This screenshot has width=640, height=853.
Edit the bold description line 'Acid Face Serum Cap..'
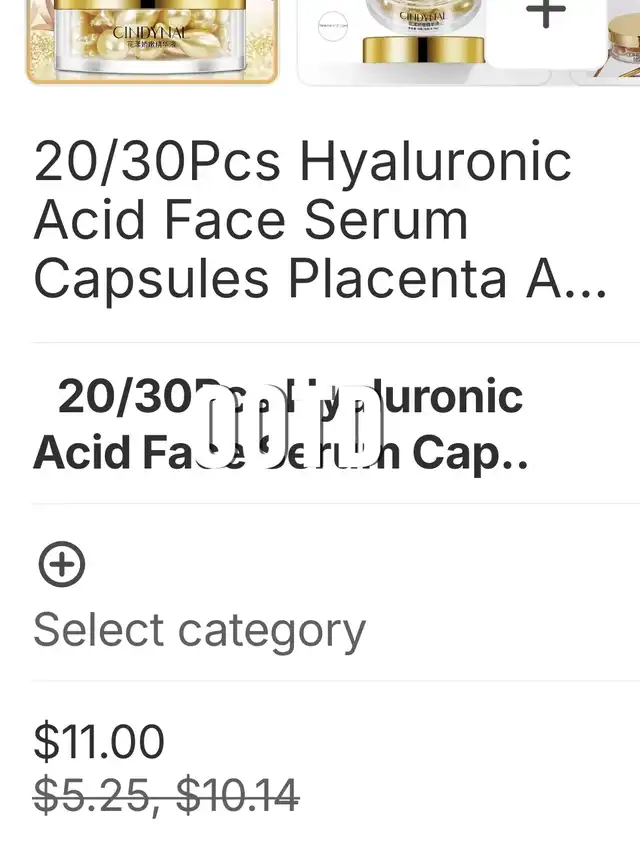[281, 453]
